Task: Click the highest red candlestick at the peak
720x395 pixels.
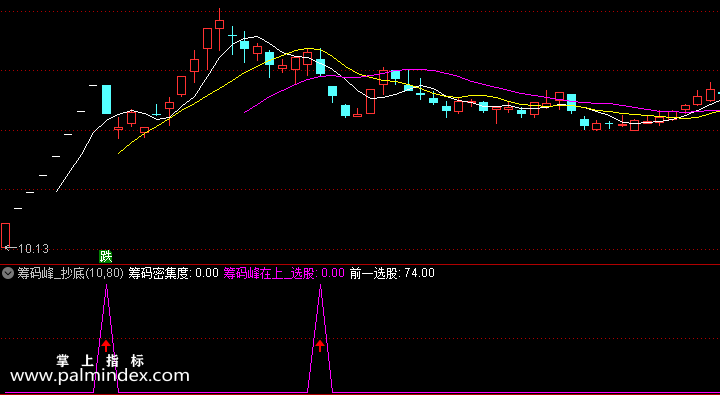Action: click(219, 24)
